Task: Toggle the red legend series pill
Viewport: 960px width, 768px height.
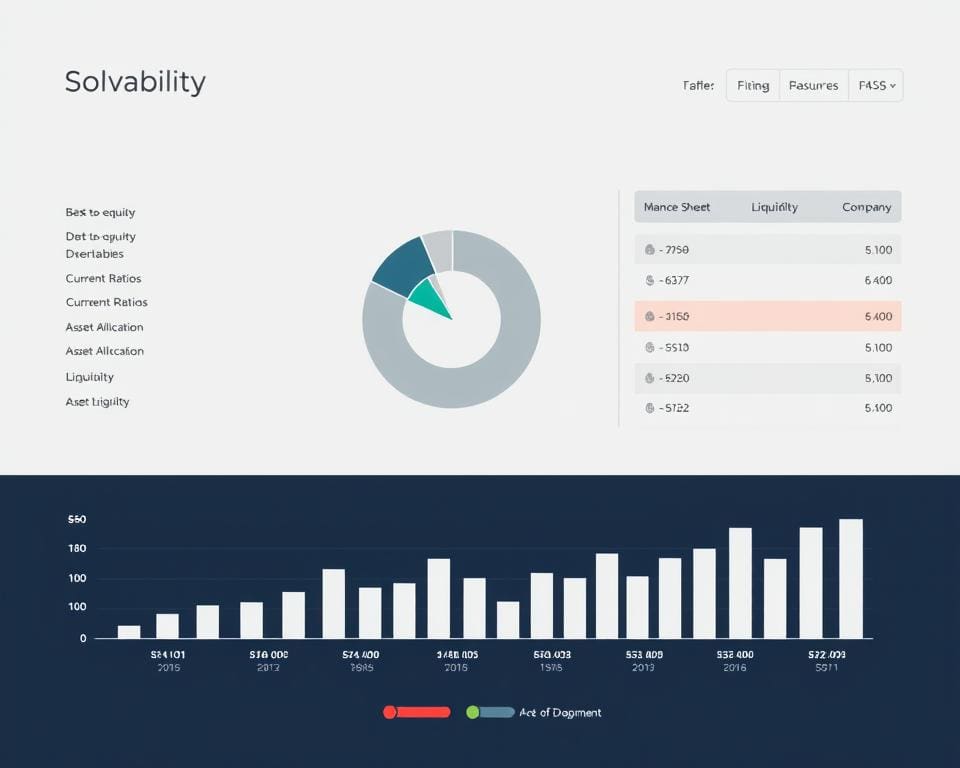Action: pyautogui.click(x=417, y=712)
